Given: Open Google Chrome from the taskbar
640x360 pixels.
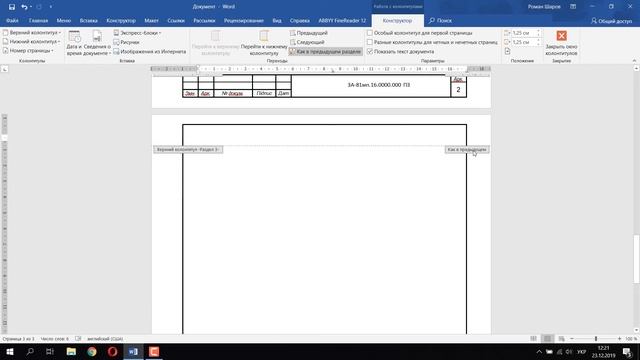Looking at the screenshot, I should point(92,352).
